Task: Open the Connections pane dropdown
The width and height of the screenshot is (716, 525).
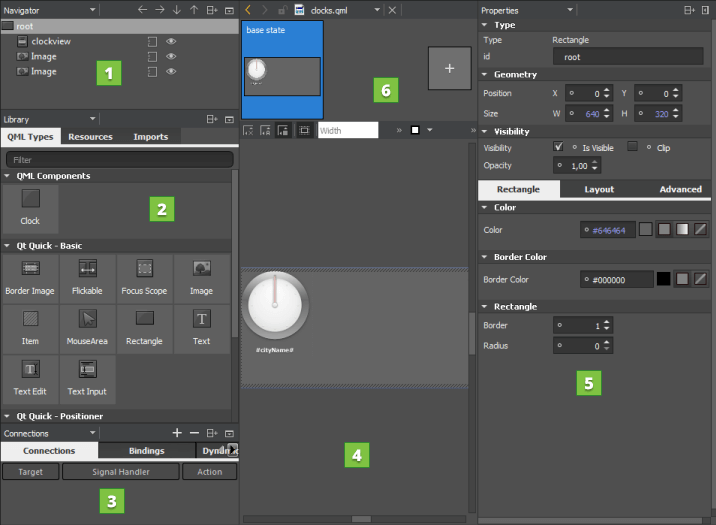Action: (93, 432)
